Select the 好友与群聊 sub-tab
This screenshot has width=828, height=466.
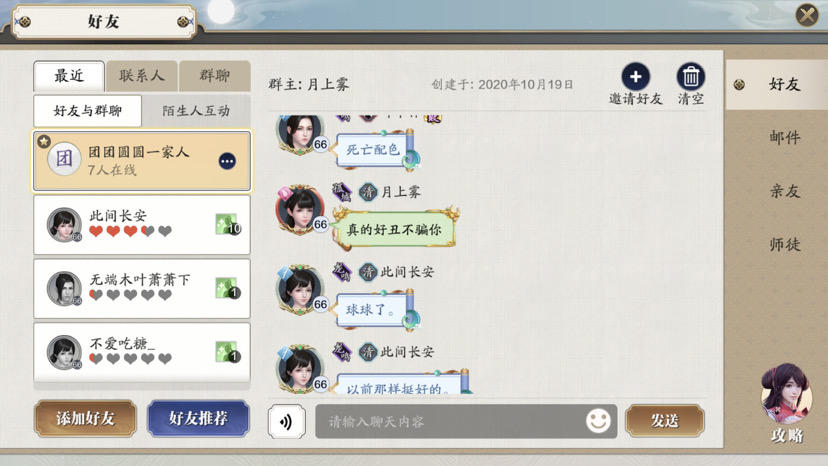[88, 111]
